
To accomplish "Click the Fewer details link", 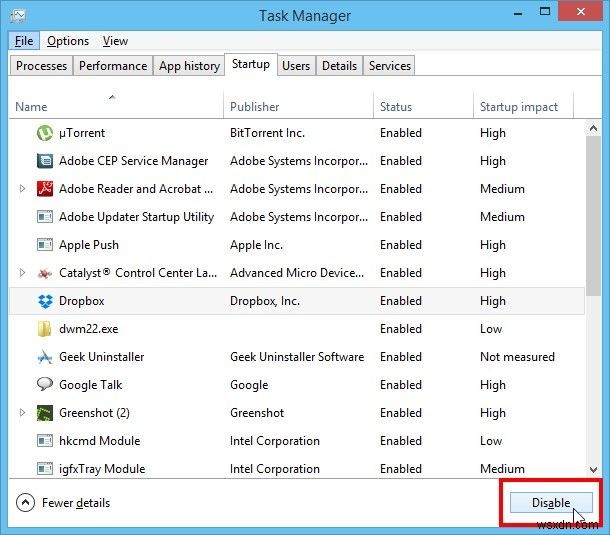I will [76, 503].
